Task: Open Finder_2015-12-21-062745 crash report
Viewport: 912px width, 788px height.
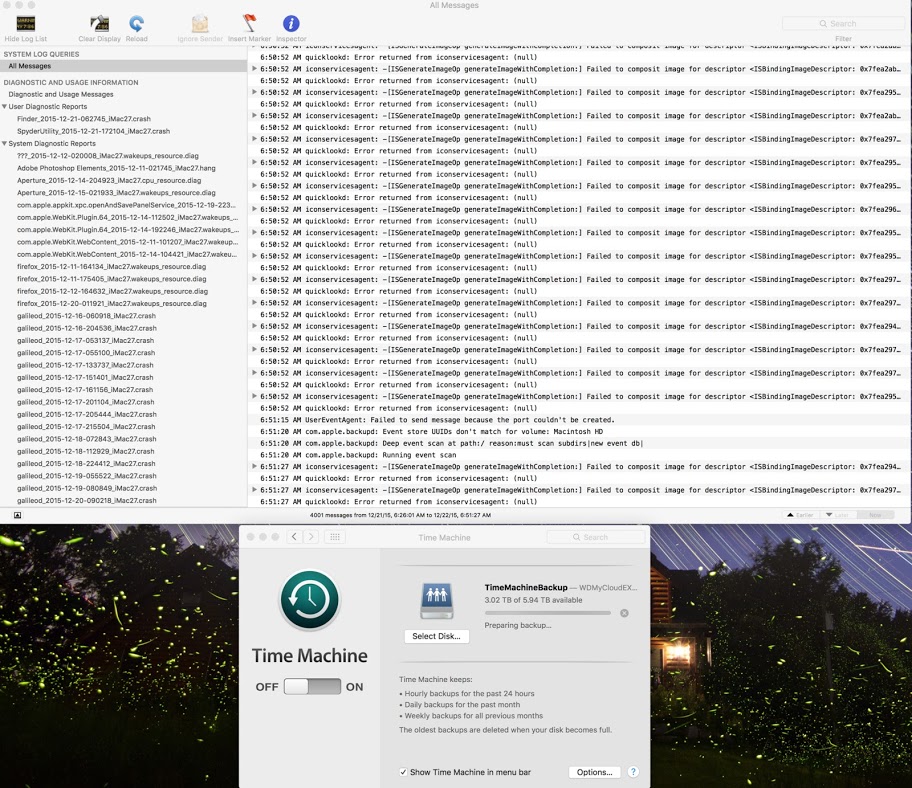Action: click(84, 119)
